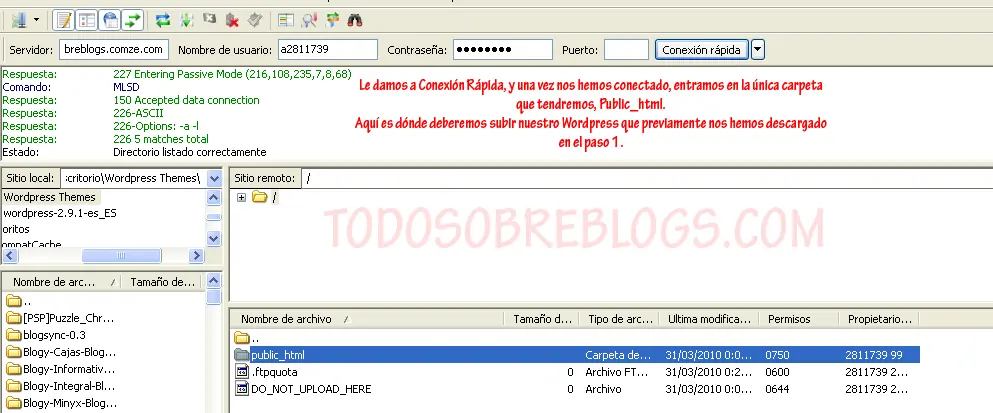This screenshot has height=413, width=993.
Task: Select Blogy-Minyx-Blog... local folder
Action: (x=61, y=403)
